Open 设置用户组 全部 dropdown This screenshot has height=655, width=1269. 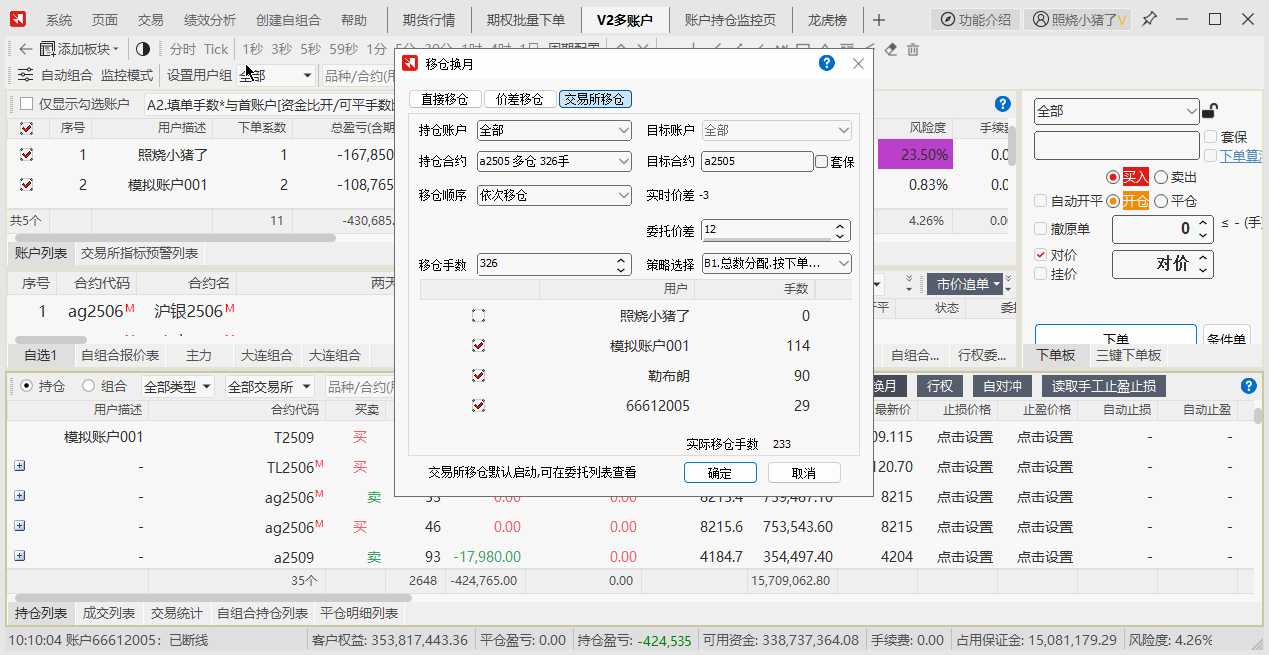[x=276, y=75]
